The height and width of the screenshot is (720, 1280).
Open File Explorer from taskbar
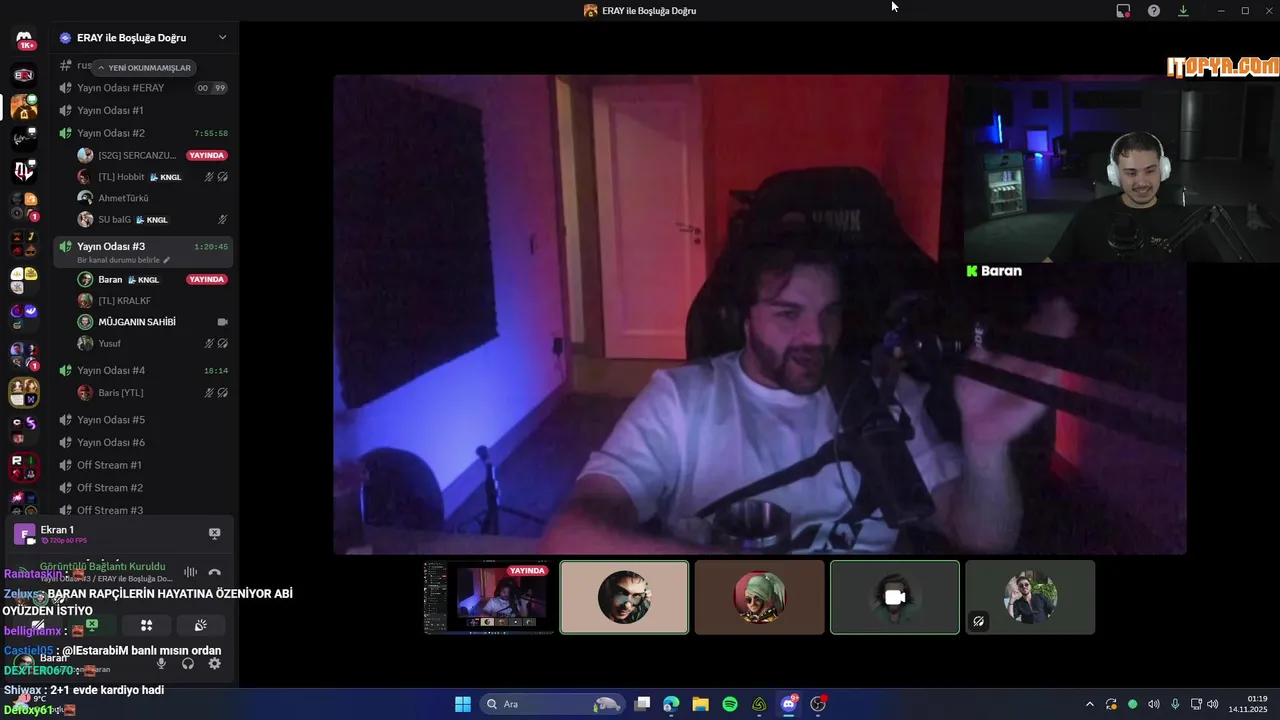700,704
